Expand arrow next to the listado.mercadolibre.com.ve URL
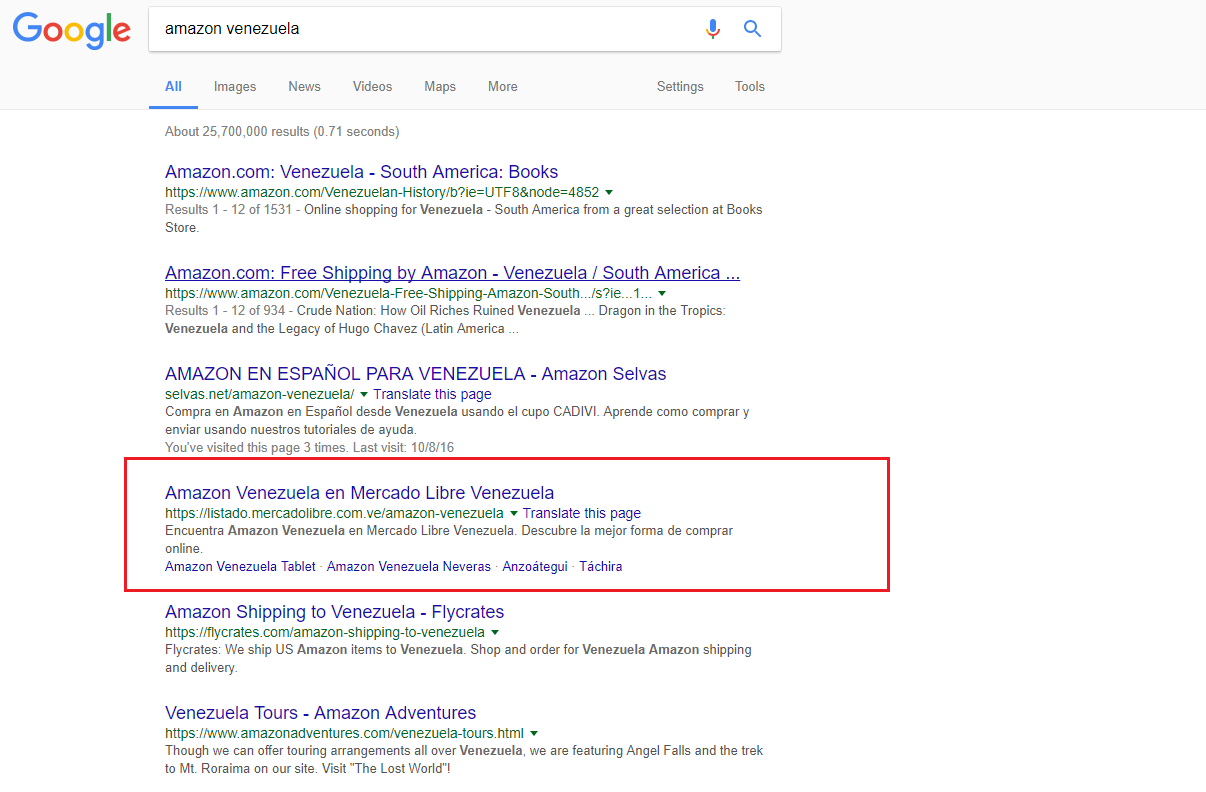Viewport: 1206px width, 792px height. click(x=514, y=513)
